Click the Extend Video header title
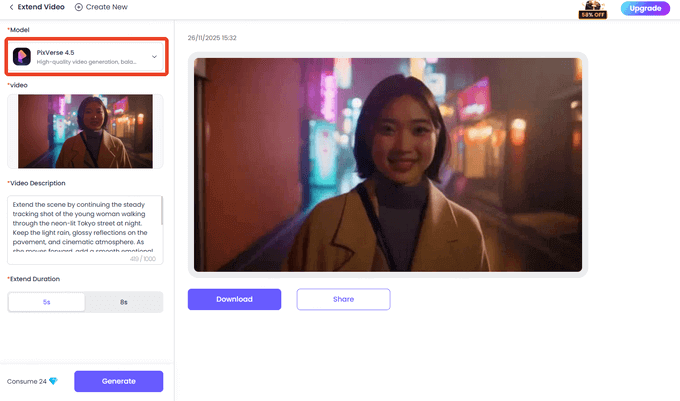 pos(42,7)
